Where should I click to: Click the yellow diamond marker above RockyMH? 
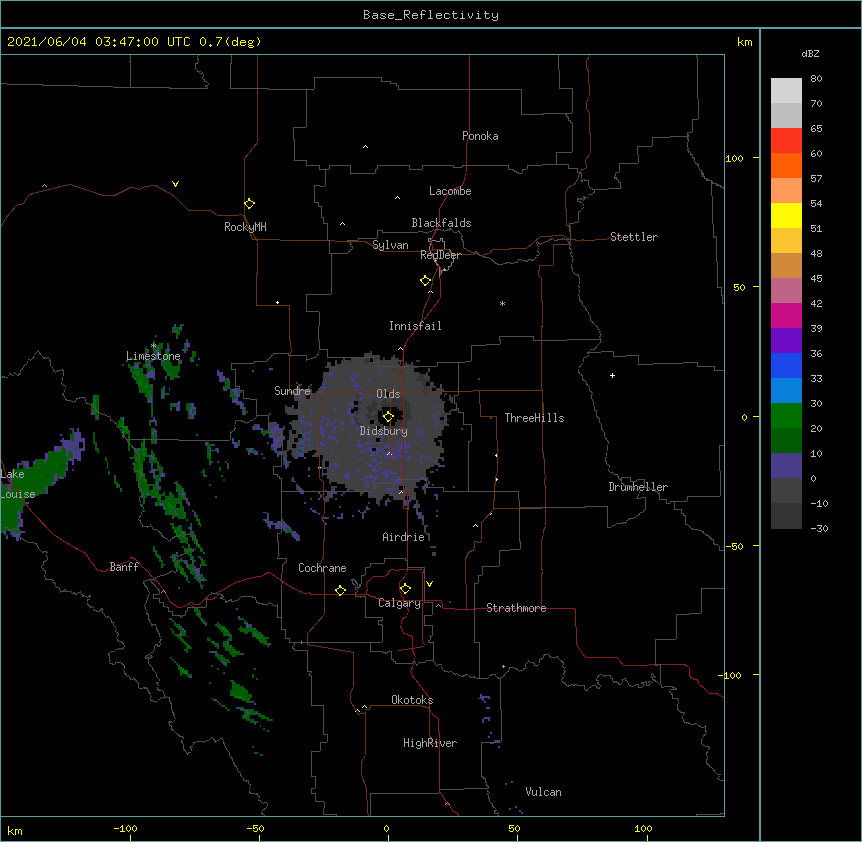250,204
